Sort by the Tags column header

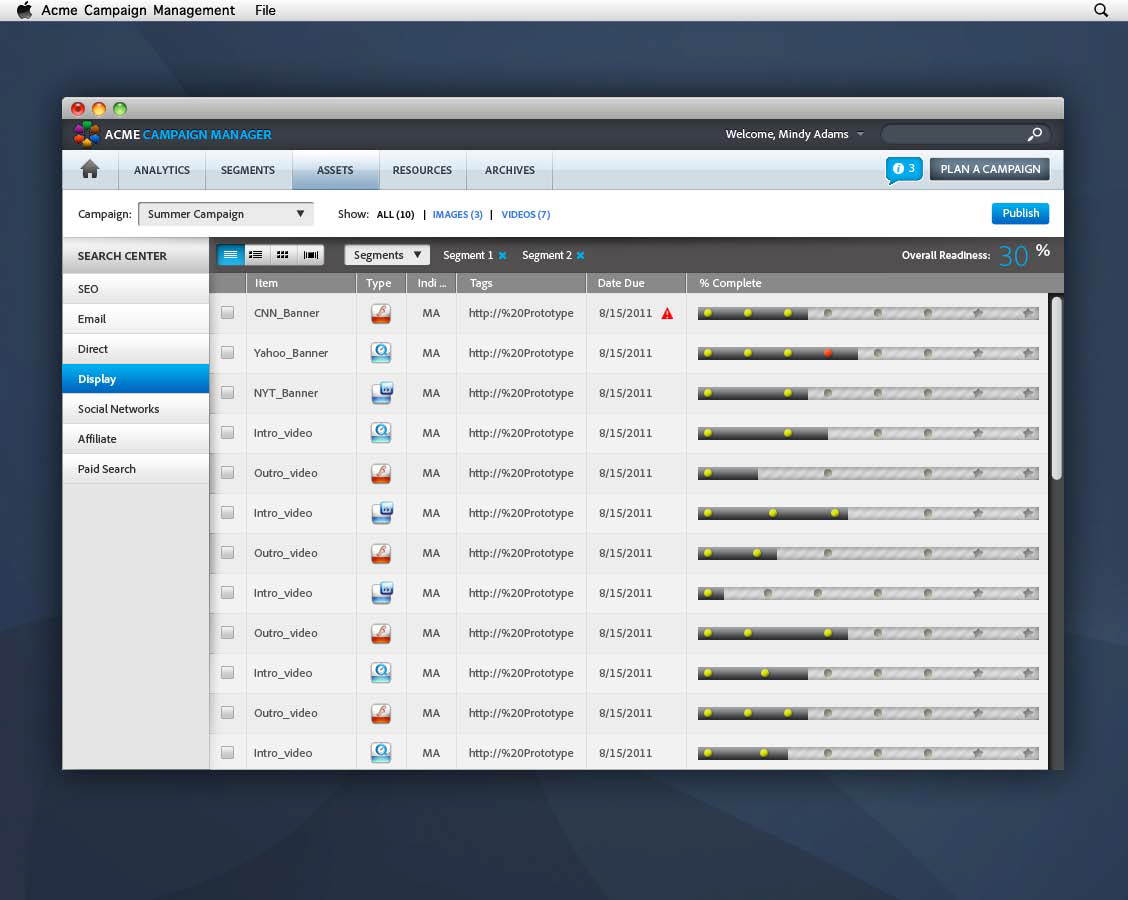pos(522,283)
